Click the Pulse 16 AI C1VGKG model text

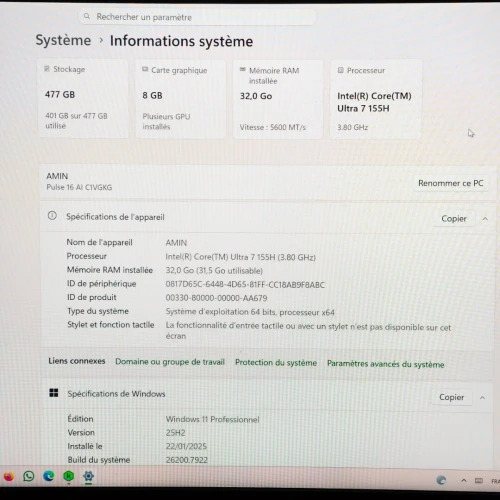79,187
